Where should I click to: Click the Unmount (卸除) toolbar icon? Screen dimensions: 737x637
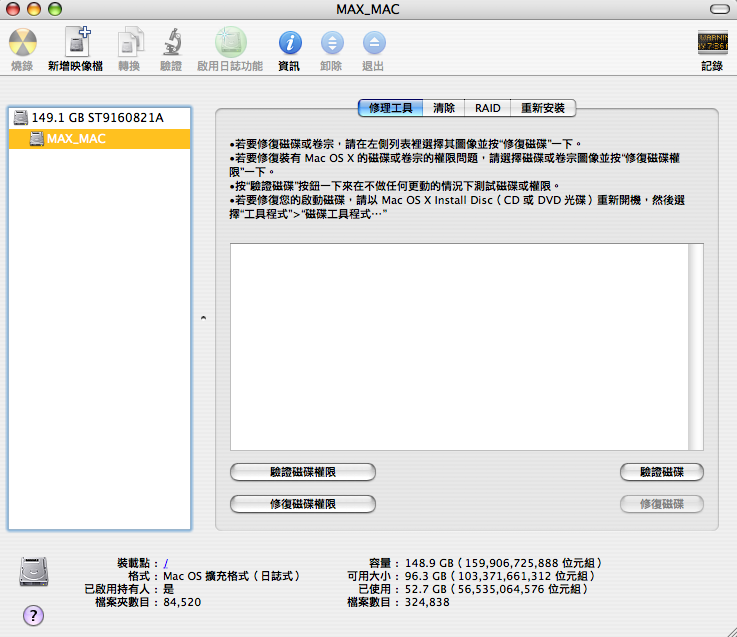click(x=332, y=43)
